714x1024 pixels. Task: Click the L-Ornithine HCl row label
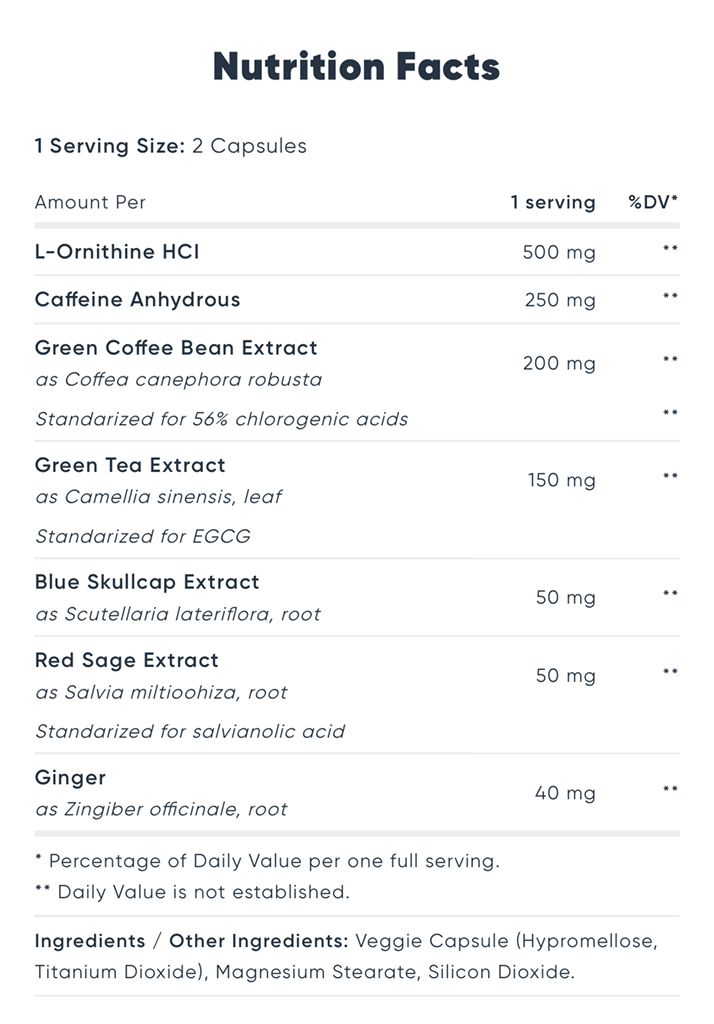117,251
